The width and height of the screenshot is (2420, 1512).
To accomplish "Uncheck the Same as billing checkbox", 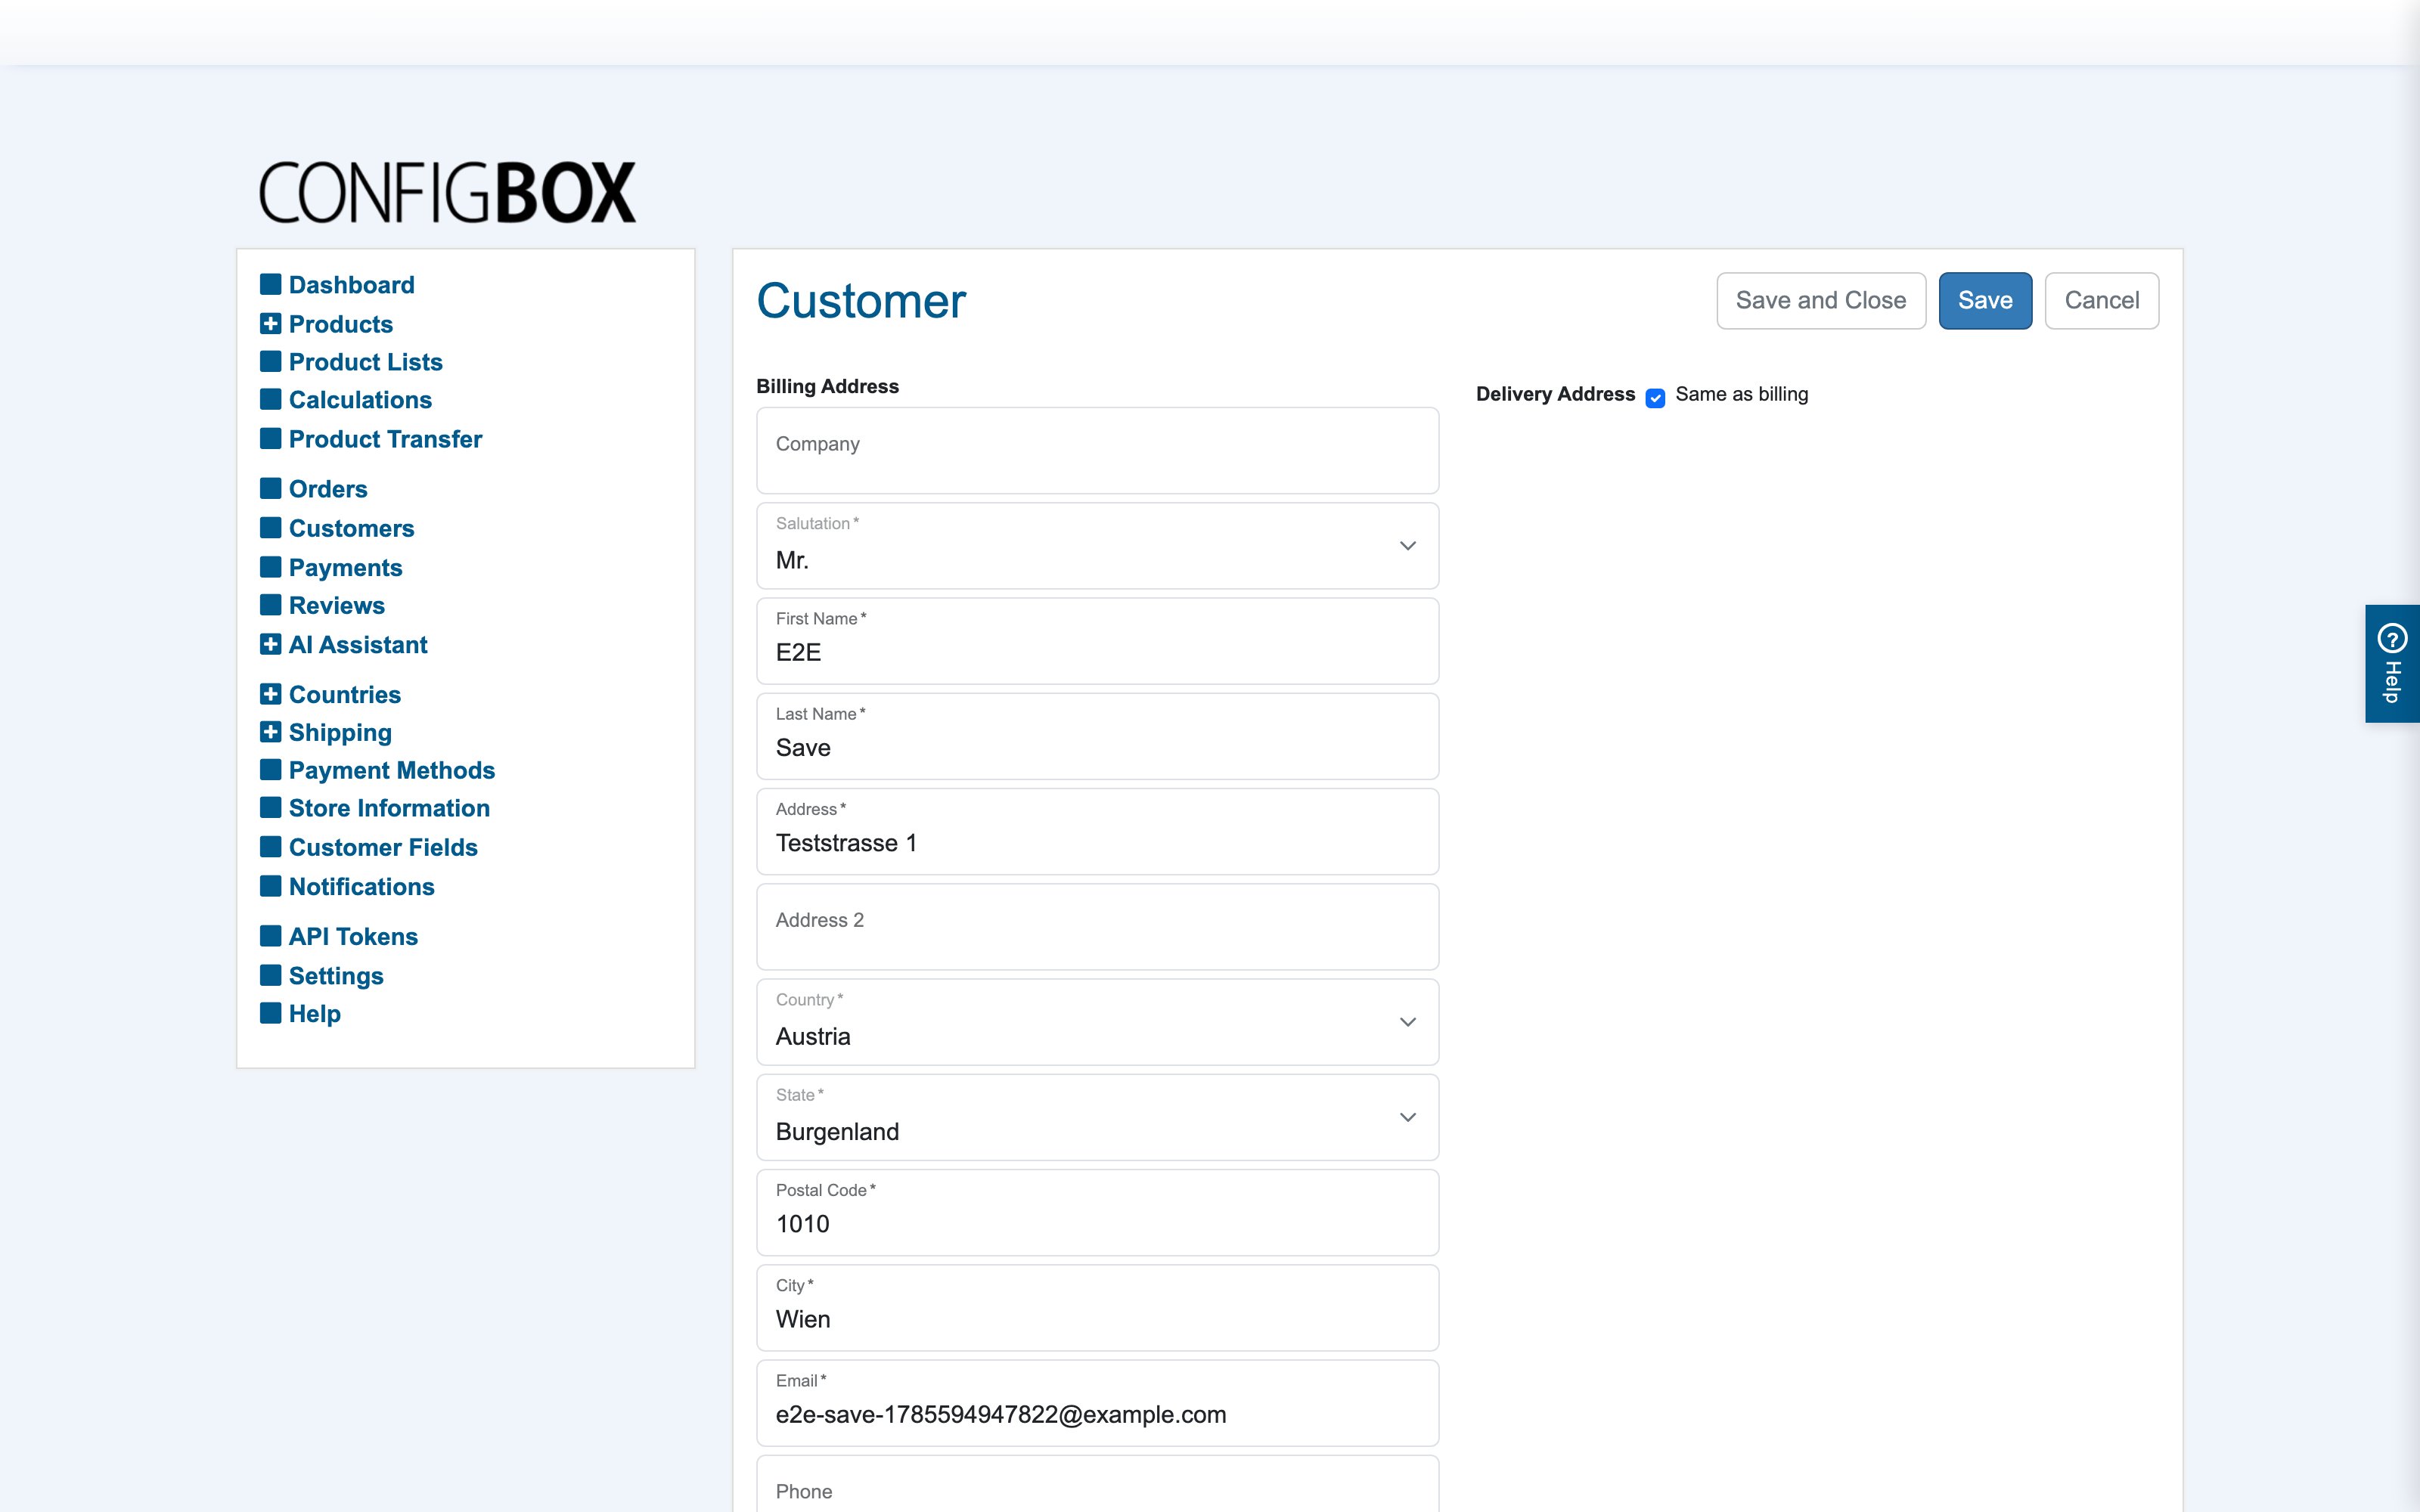I will click(x=1655, y=397).
